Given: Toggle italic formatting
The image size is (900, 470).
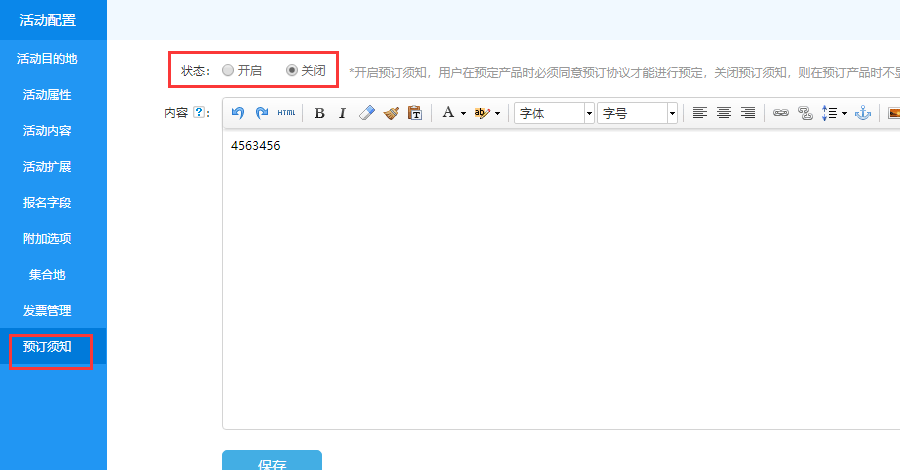Looking at the screenshot, I should pyautogui.click(x=342, y=113).
